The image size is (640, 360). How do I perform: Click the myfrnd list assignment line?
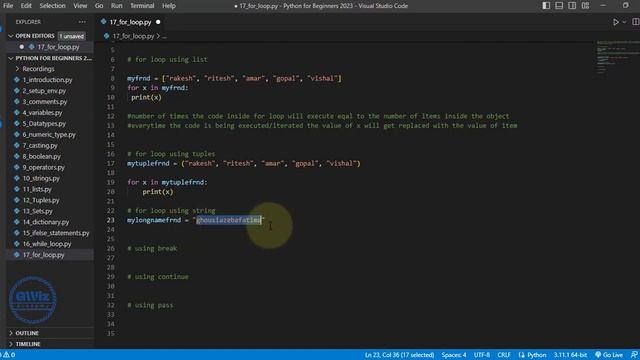234,78
